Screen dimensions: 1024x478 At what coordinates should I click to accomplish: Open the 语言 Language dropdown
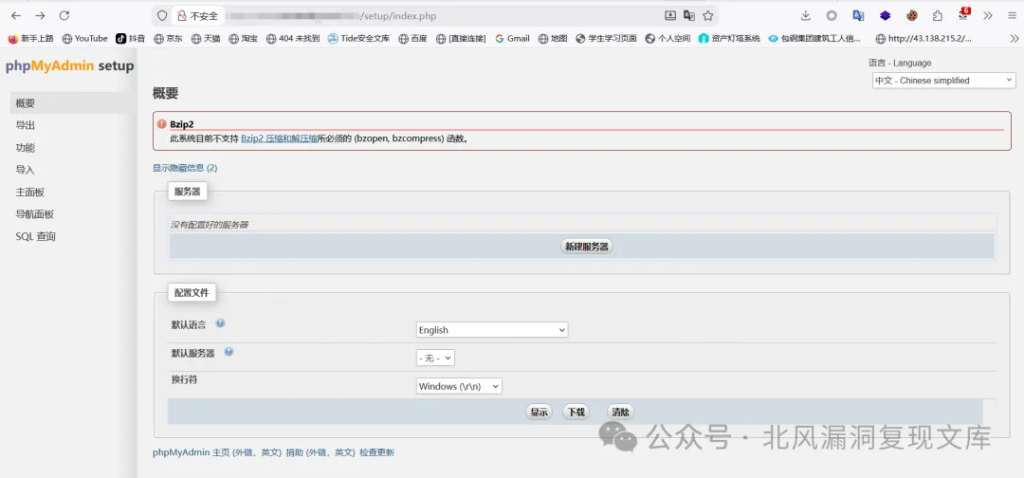pos(943,80)
